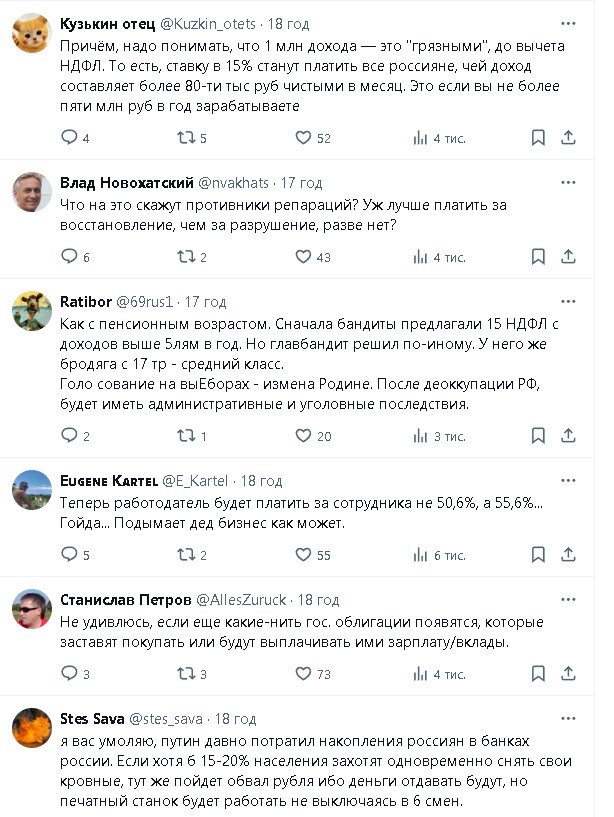The image size is (614, 817).
Task: Open Влад Новохатский's profile avatar
Action: (x=32, y=191)
